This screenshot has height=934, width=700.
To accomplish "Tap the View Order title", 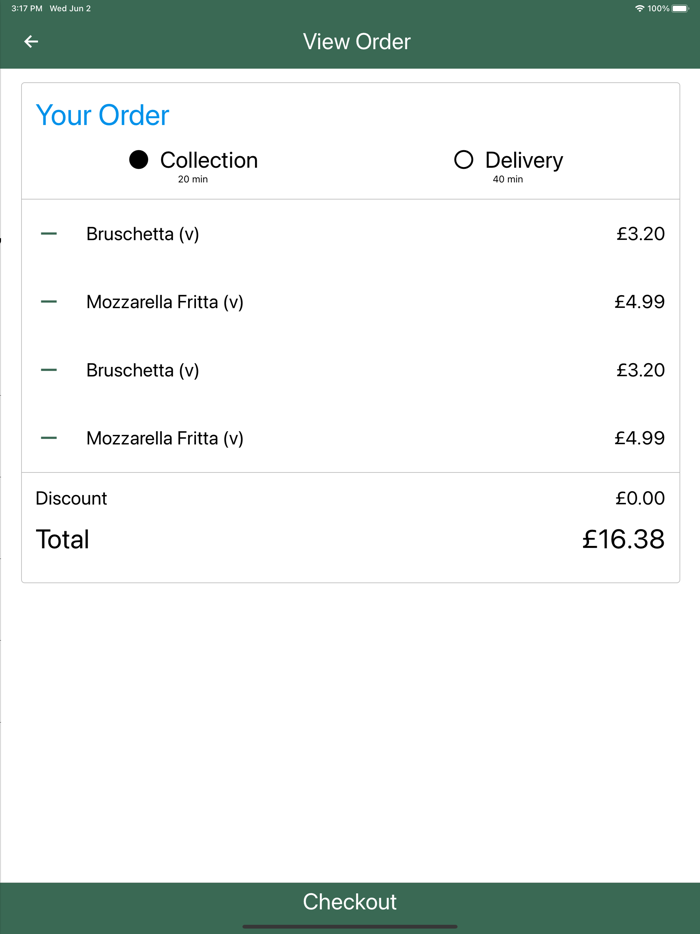I will pos(357,42).
